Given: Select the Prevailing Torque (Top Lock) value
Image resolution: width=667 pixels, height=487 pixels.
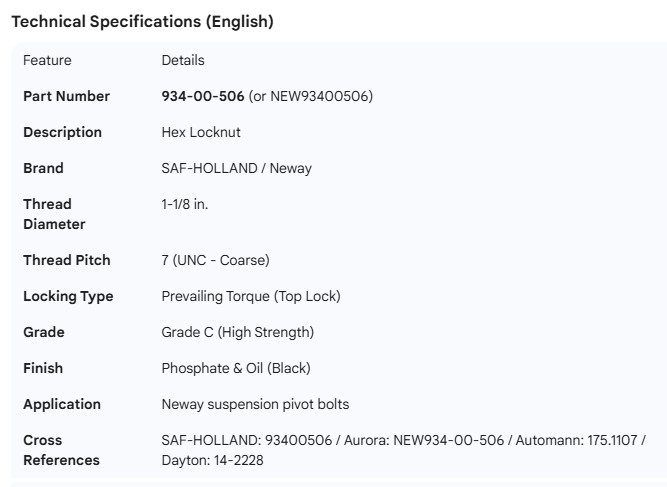Looking at the screenshot, I should pyautogui.click(x=251, y=296).
